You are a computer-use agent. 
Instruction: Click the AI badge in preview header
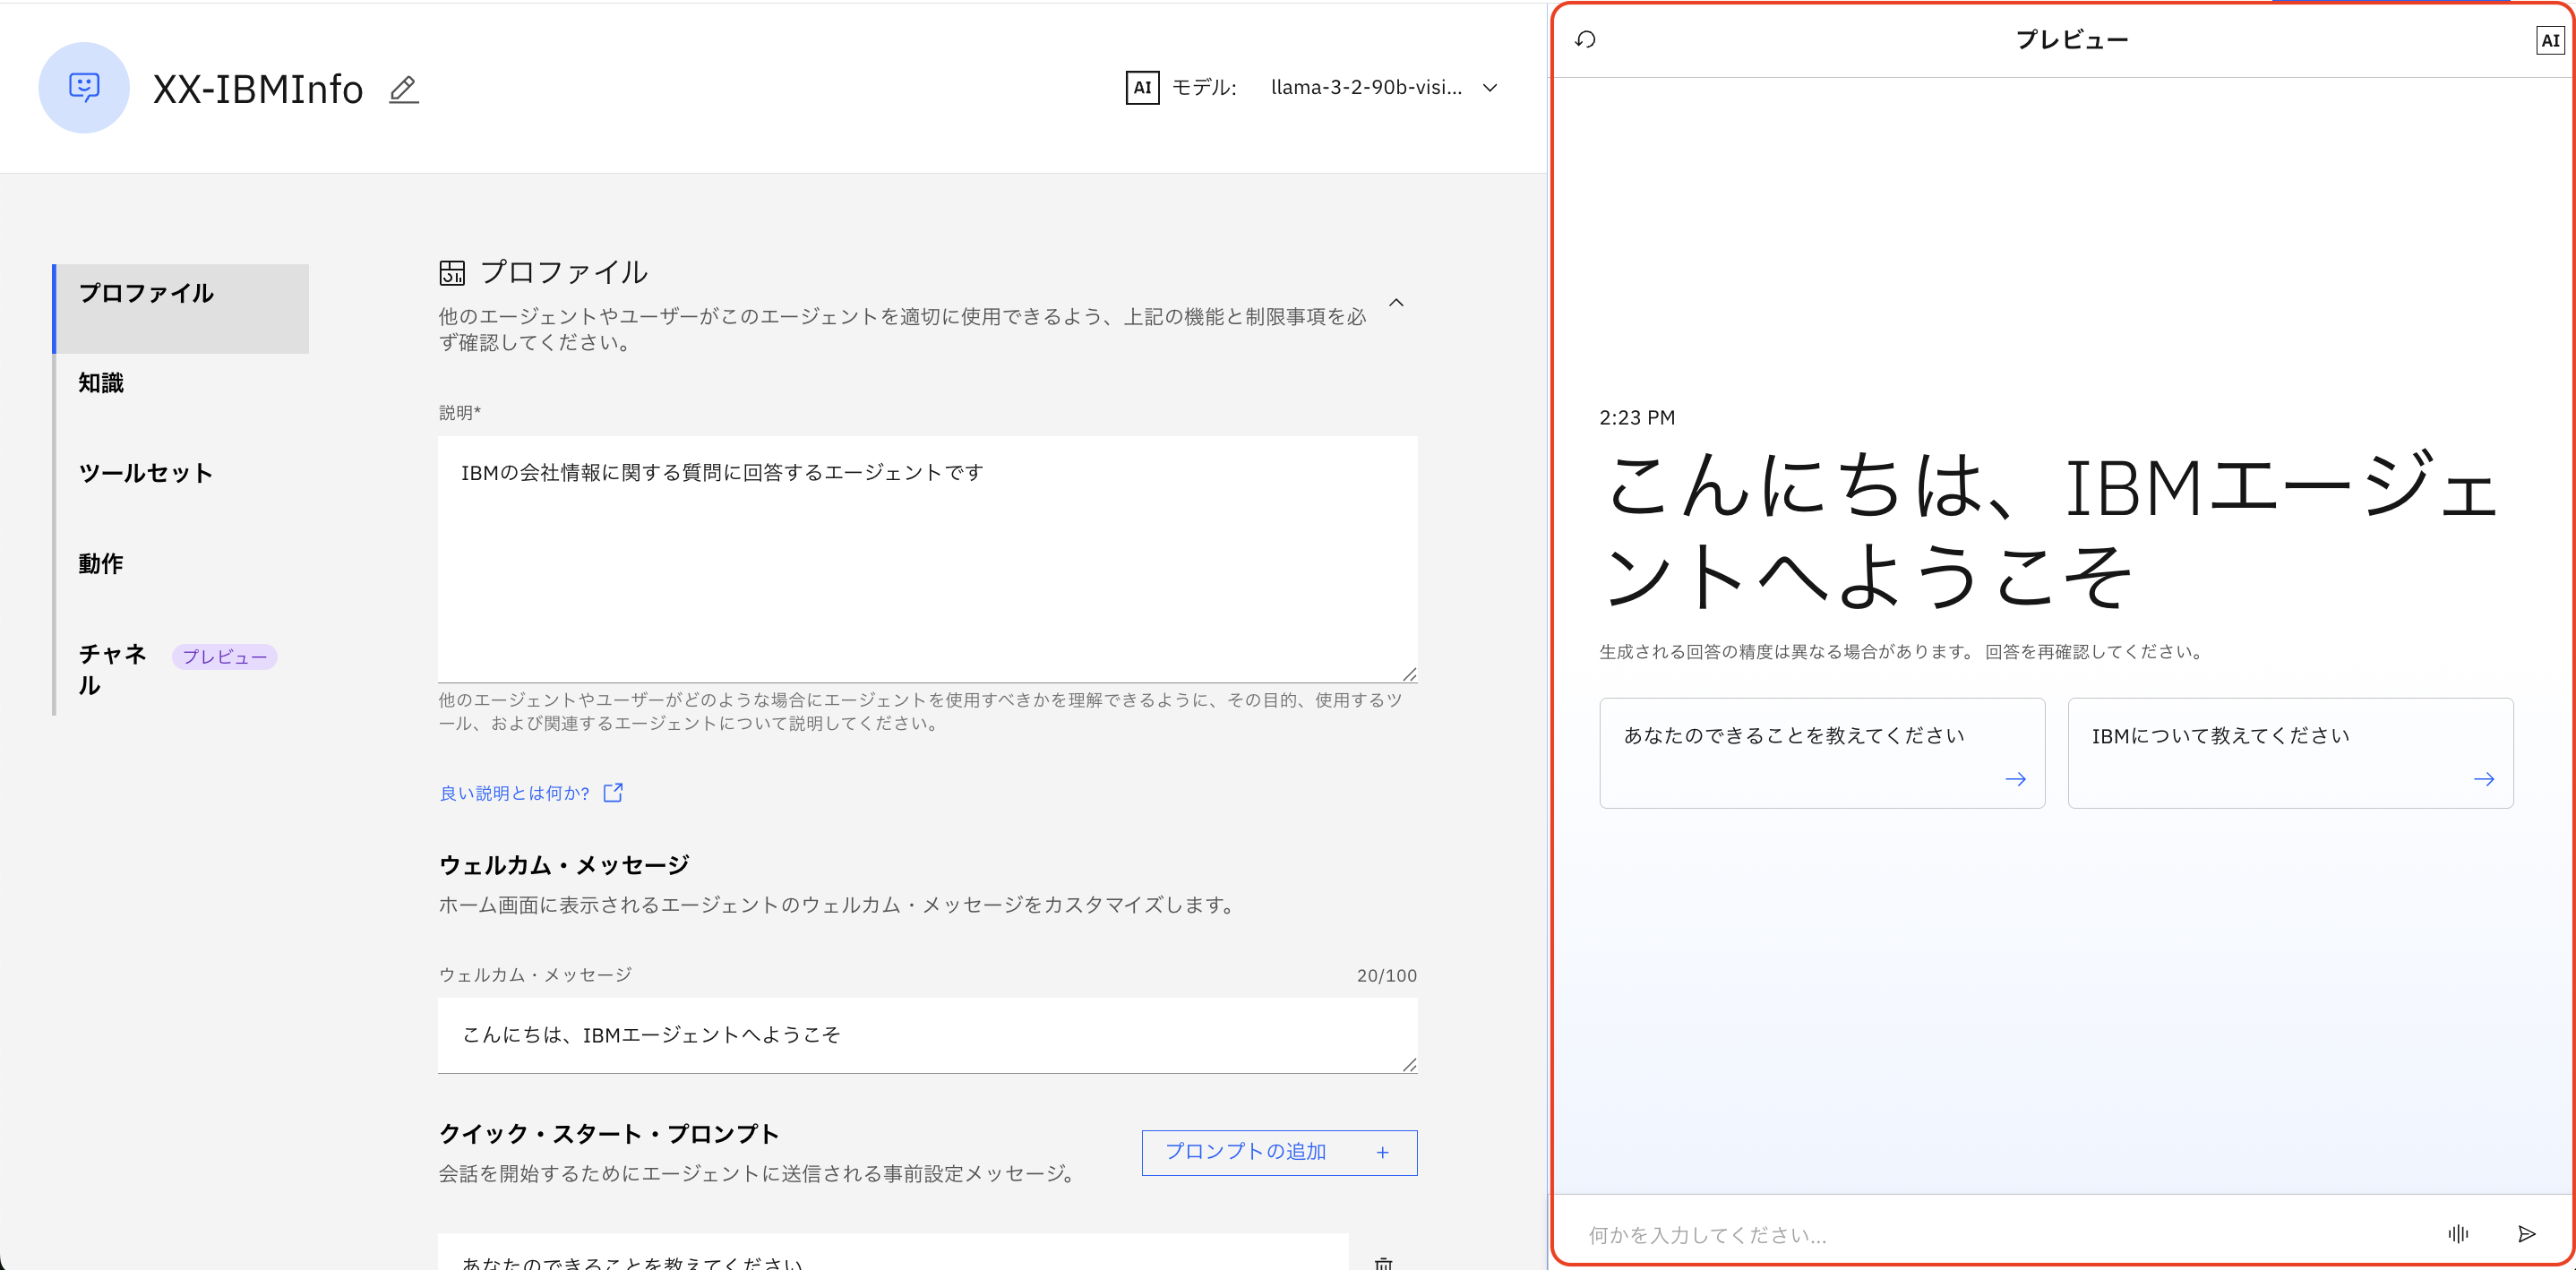[x=2549, y=41]
